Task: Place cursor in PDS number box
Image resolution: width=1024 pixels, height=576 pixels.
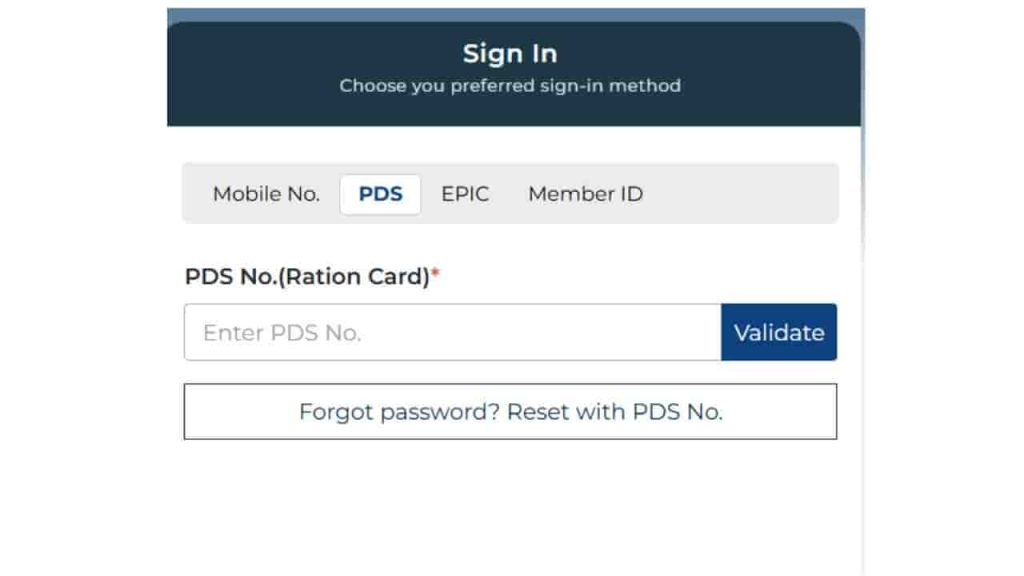Action: [x=452, y=332]
